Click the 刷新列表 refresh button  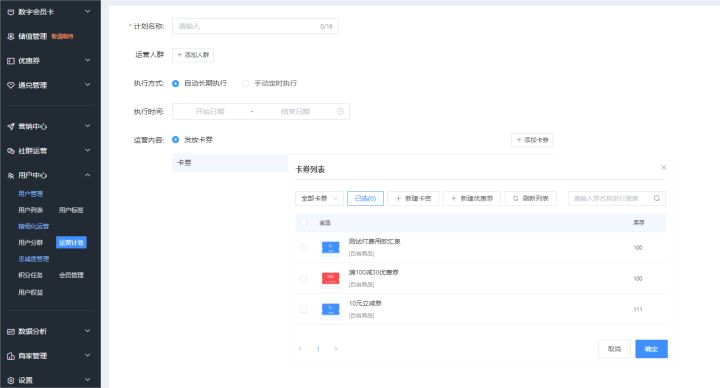[x=530, y=198]
